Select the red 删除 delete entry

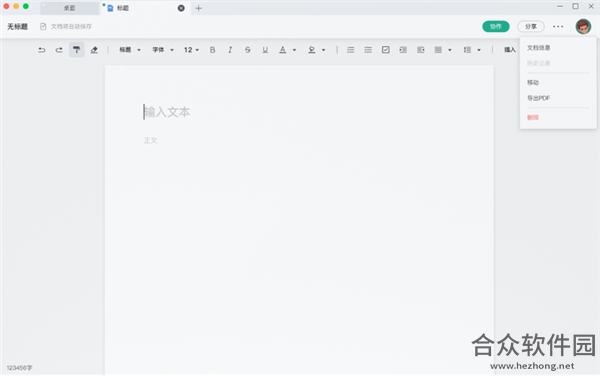pos(533,117)
